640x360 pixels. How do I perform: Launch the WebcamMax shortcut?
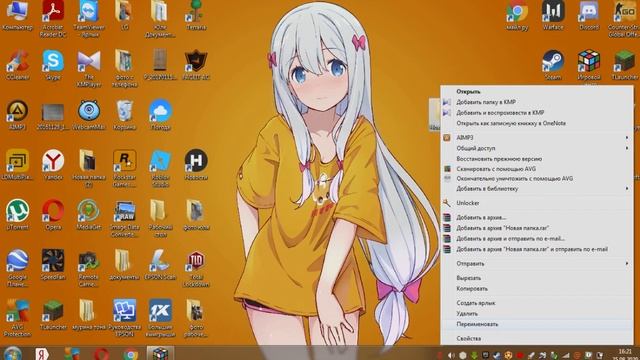[89, 115]
